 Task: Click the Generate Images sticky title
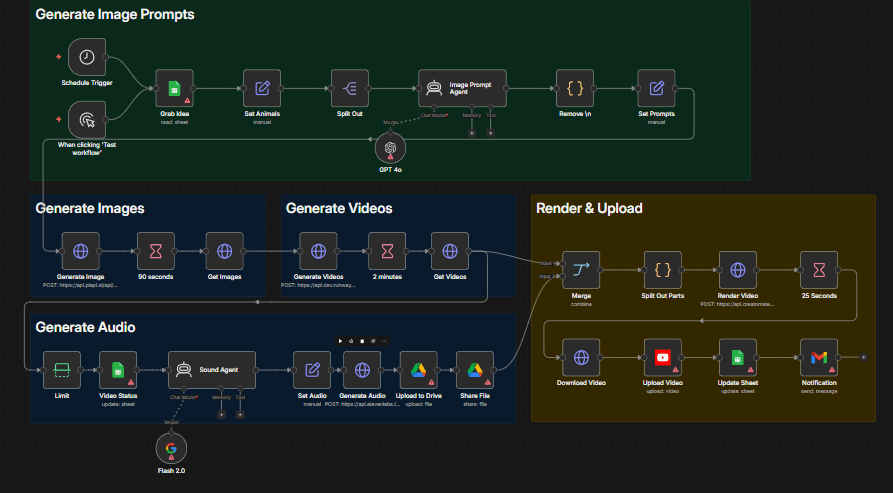pos(90,208)
